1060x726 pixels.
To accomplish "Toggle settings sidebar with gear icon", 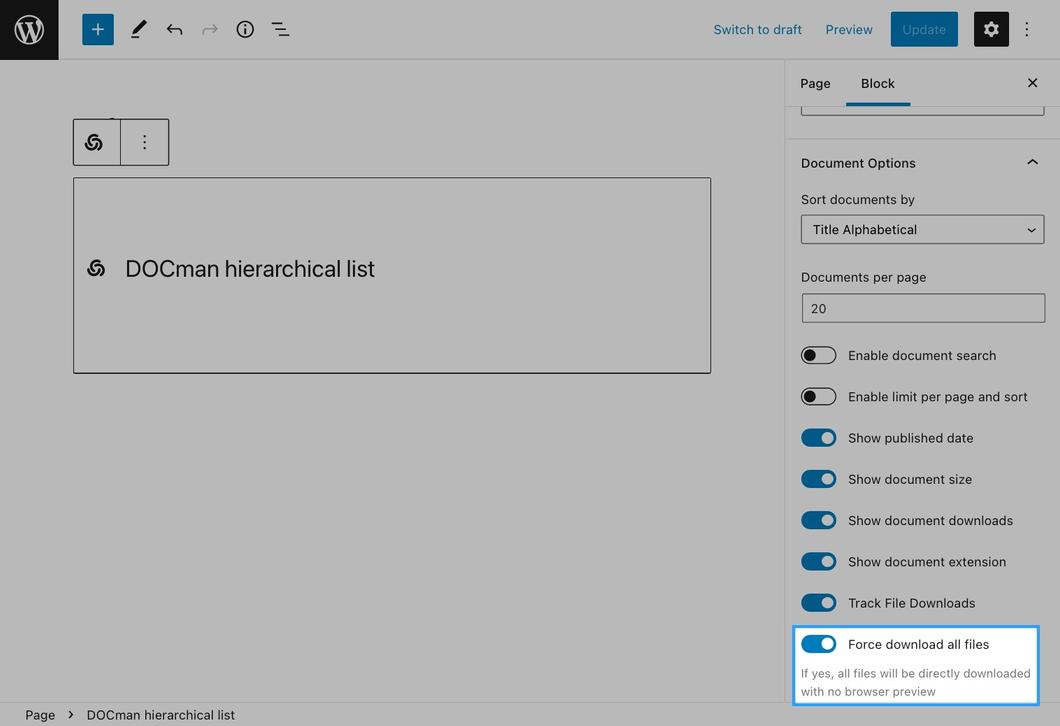I will (991, 29).
